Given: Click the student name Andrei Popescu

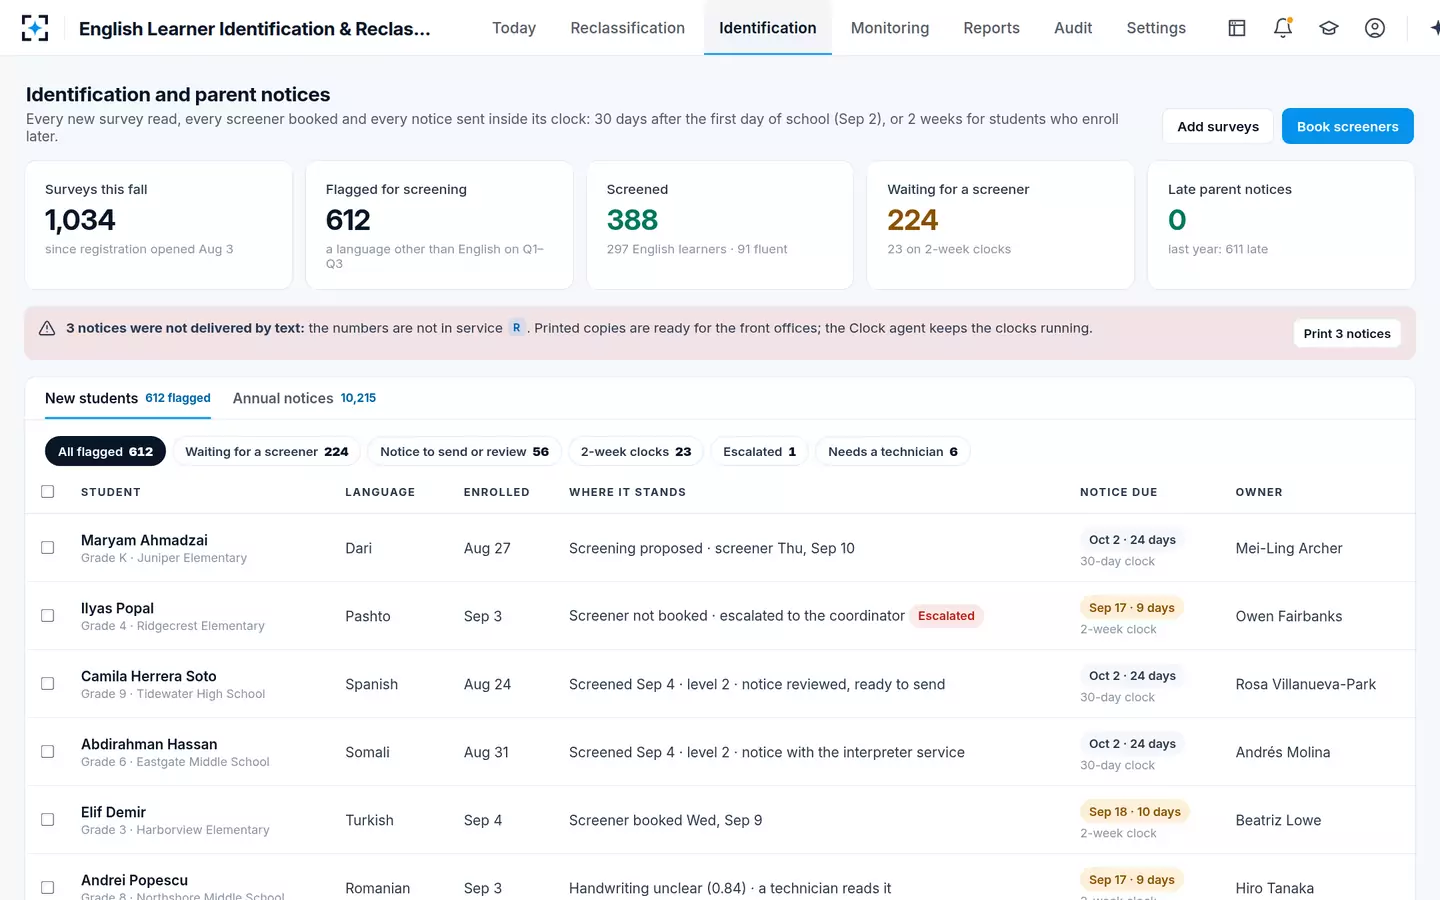Looking at the screenshot, I should point(135,880).
